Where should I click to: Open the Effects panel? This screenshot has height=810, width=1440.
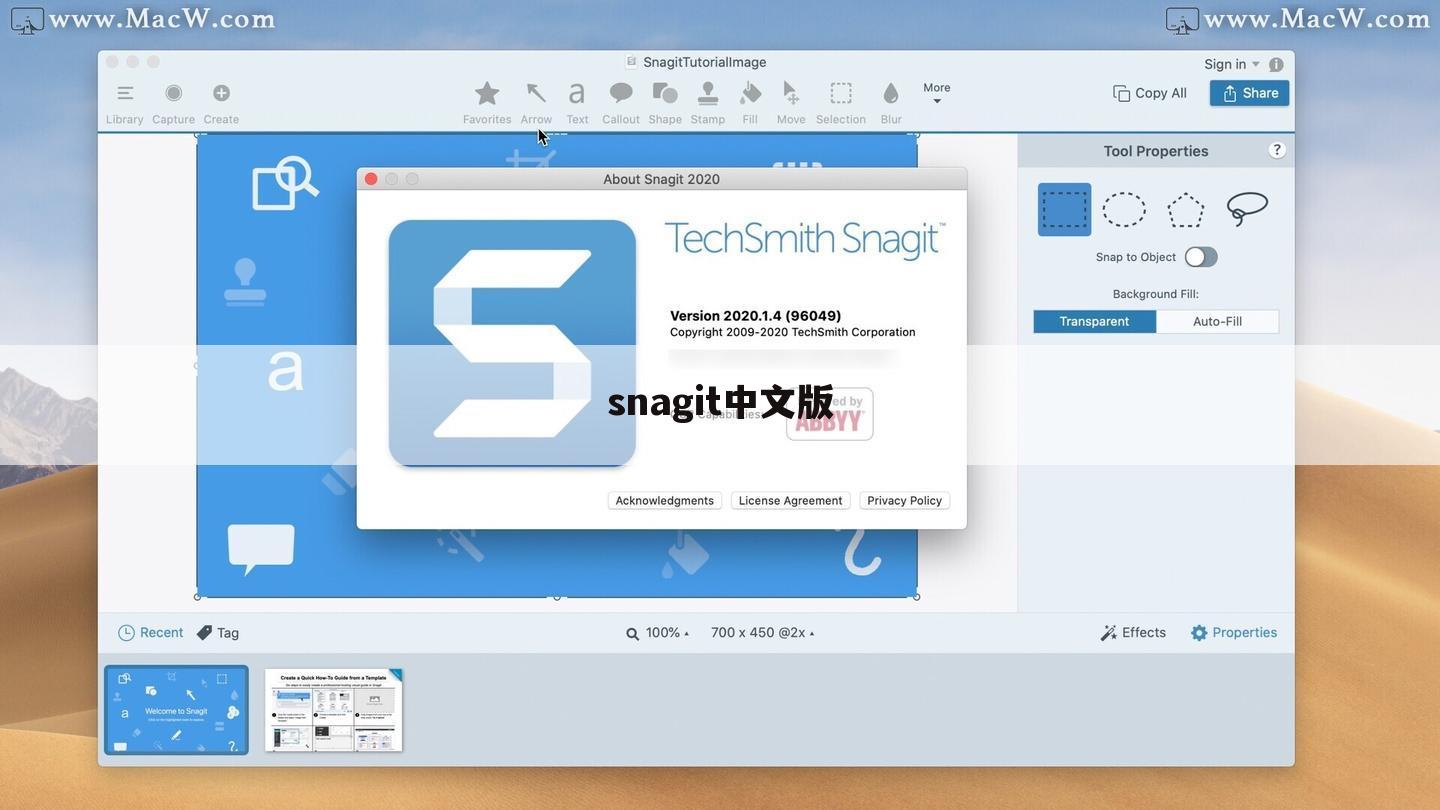coord(1133,633)
